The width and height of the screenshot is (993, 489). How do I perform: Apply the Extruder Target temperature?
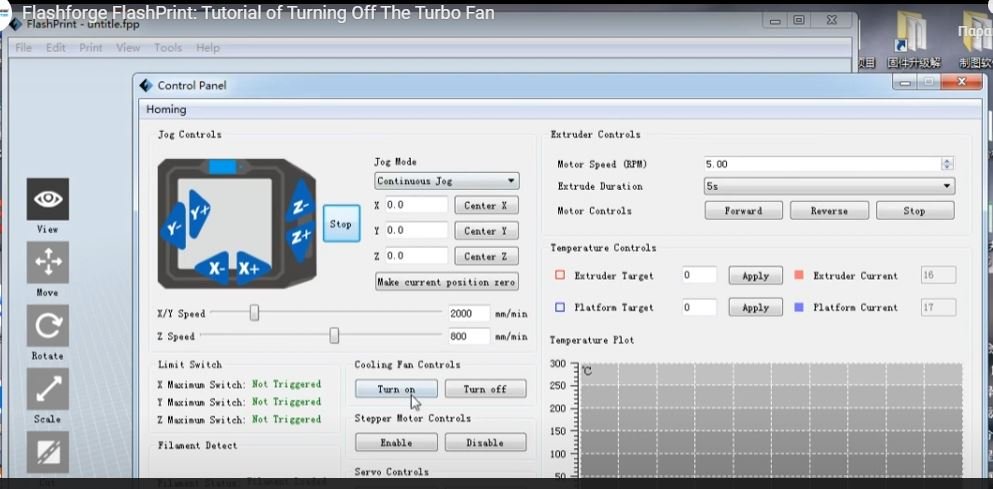click(x=756, y=276)
